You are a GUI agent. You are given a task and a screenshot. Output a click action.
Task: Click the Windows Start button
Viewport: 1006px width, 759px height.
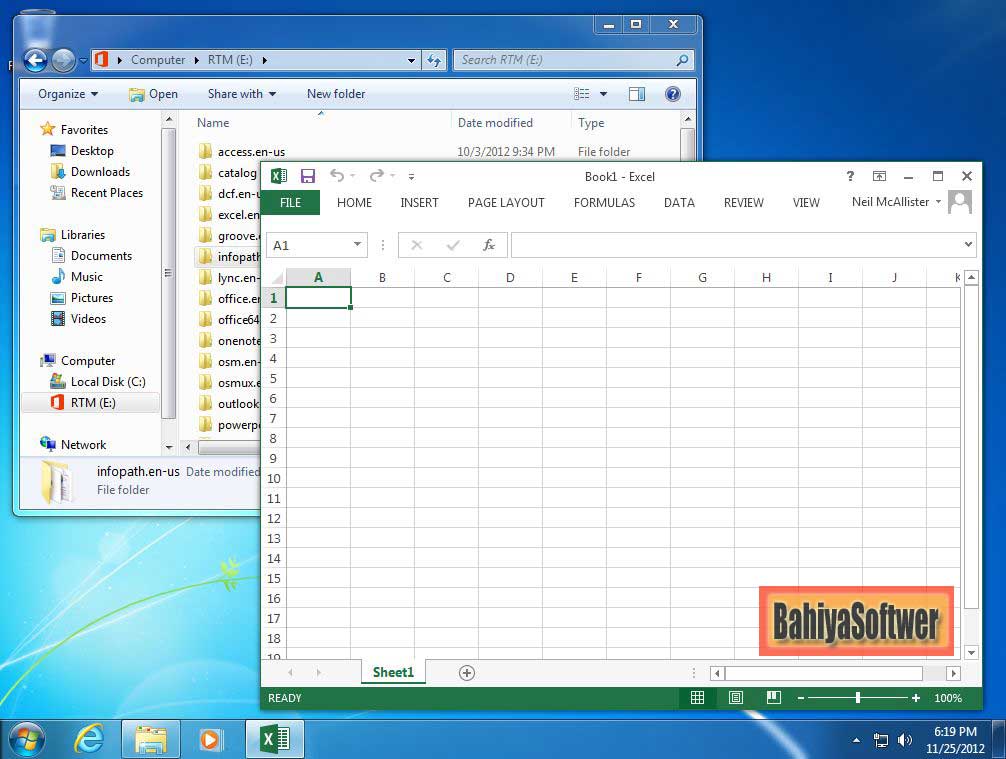tap(26, 740)
